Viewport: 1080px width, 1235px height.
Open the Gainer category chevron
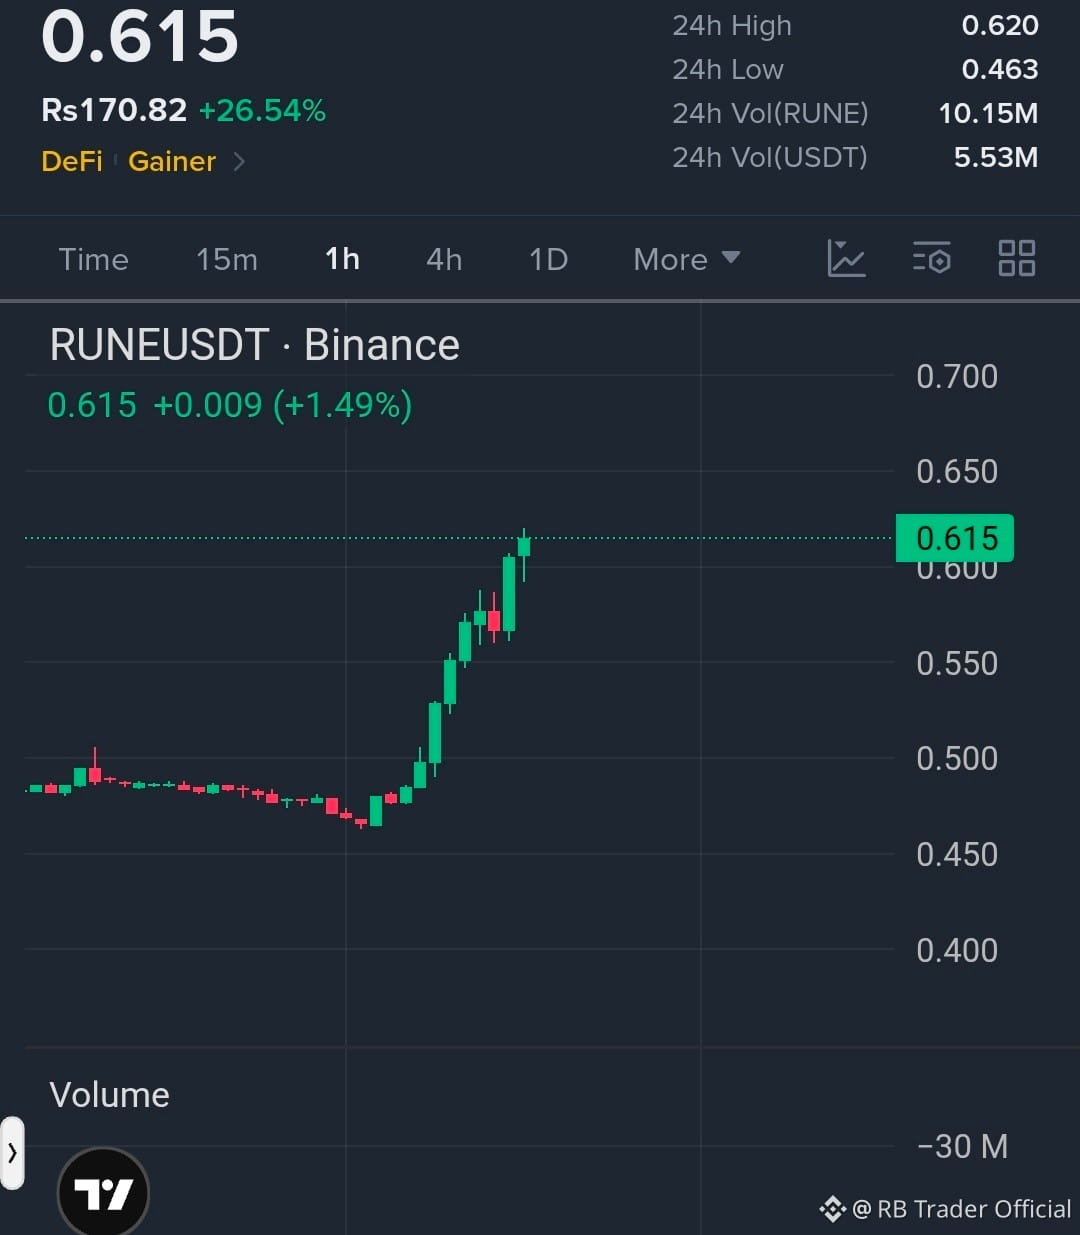click(x=239, y=161)
